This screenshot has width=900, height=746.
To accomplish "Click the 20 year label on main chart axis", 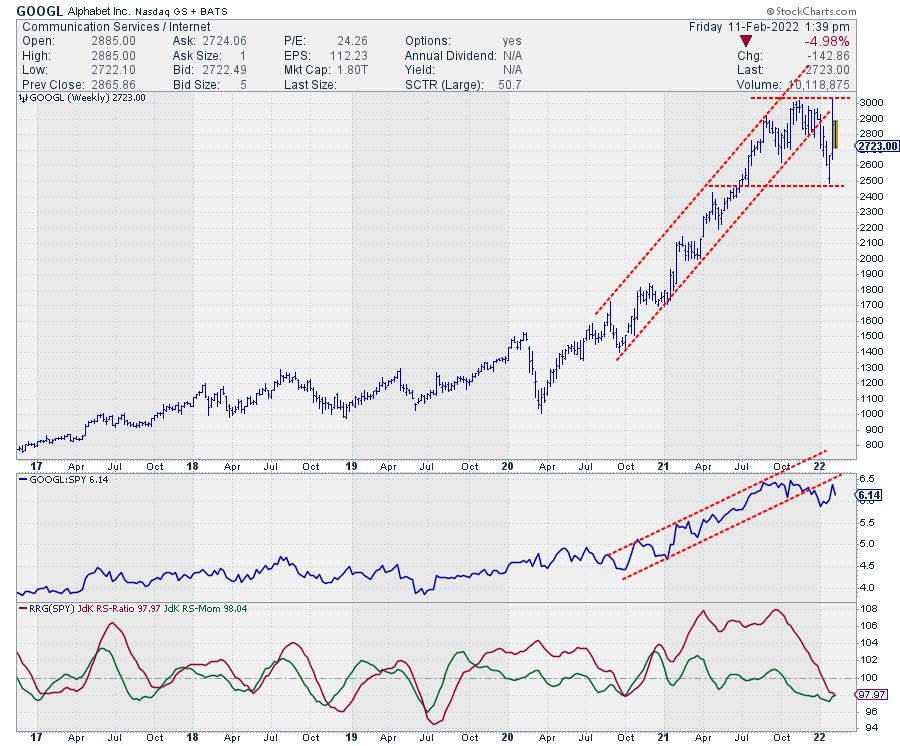I will pyautogui.click(x=507, y=465).
